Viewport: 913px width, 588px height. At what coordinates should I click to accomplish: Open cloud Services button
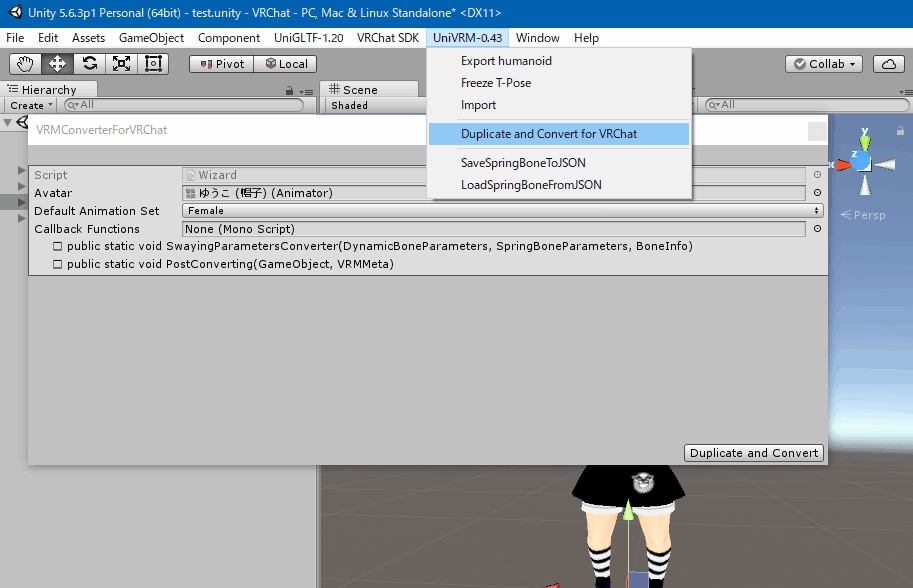click(889, 64)
